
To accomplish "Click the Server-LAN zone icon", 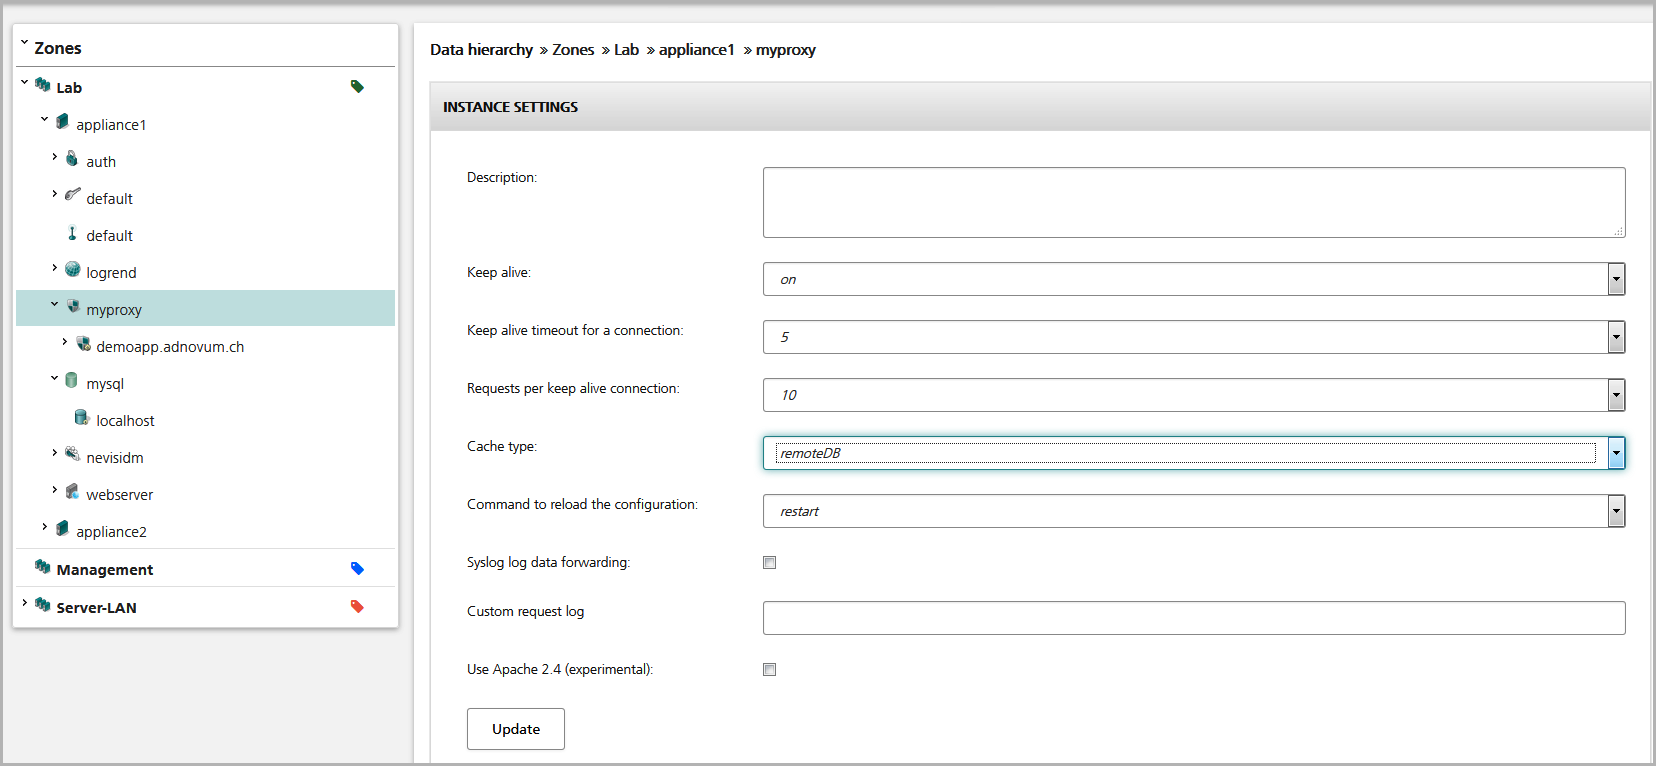I will pos(42,605).
